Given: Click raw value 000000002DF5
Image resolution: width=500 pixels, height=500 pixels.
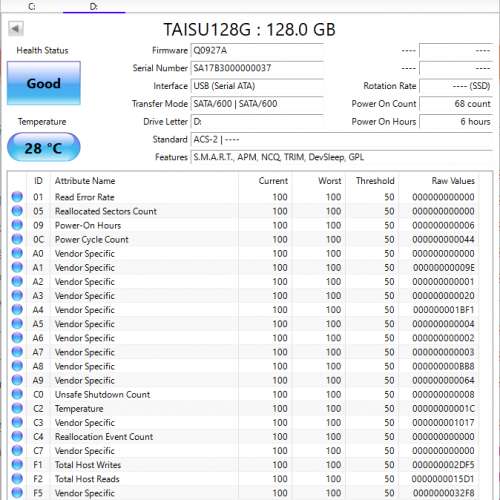Looking at the screenshot, I should click(443, 465).
